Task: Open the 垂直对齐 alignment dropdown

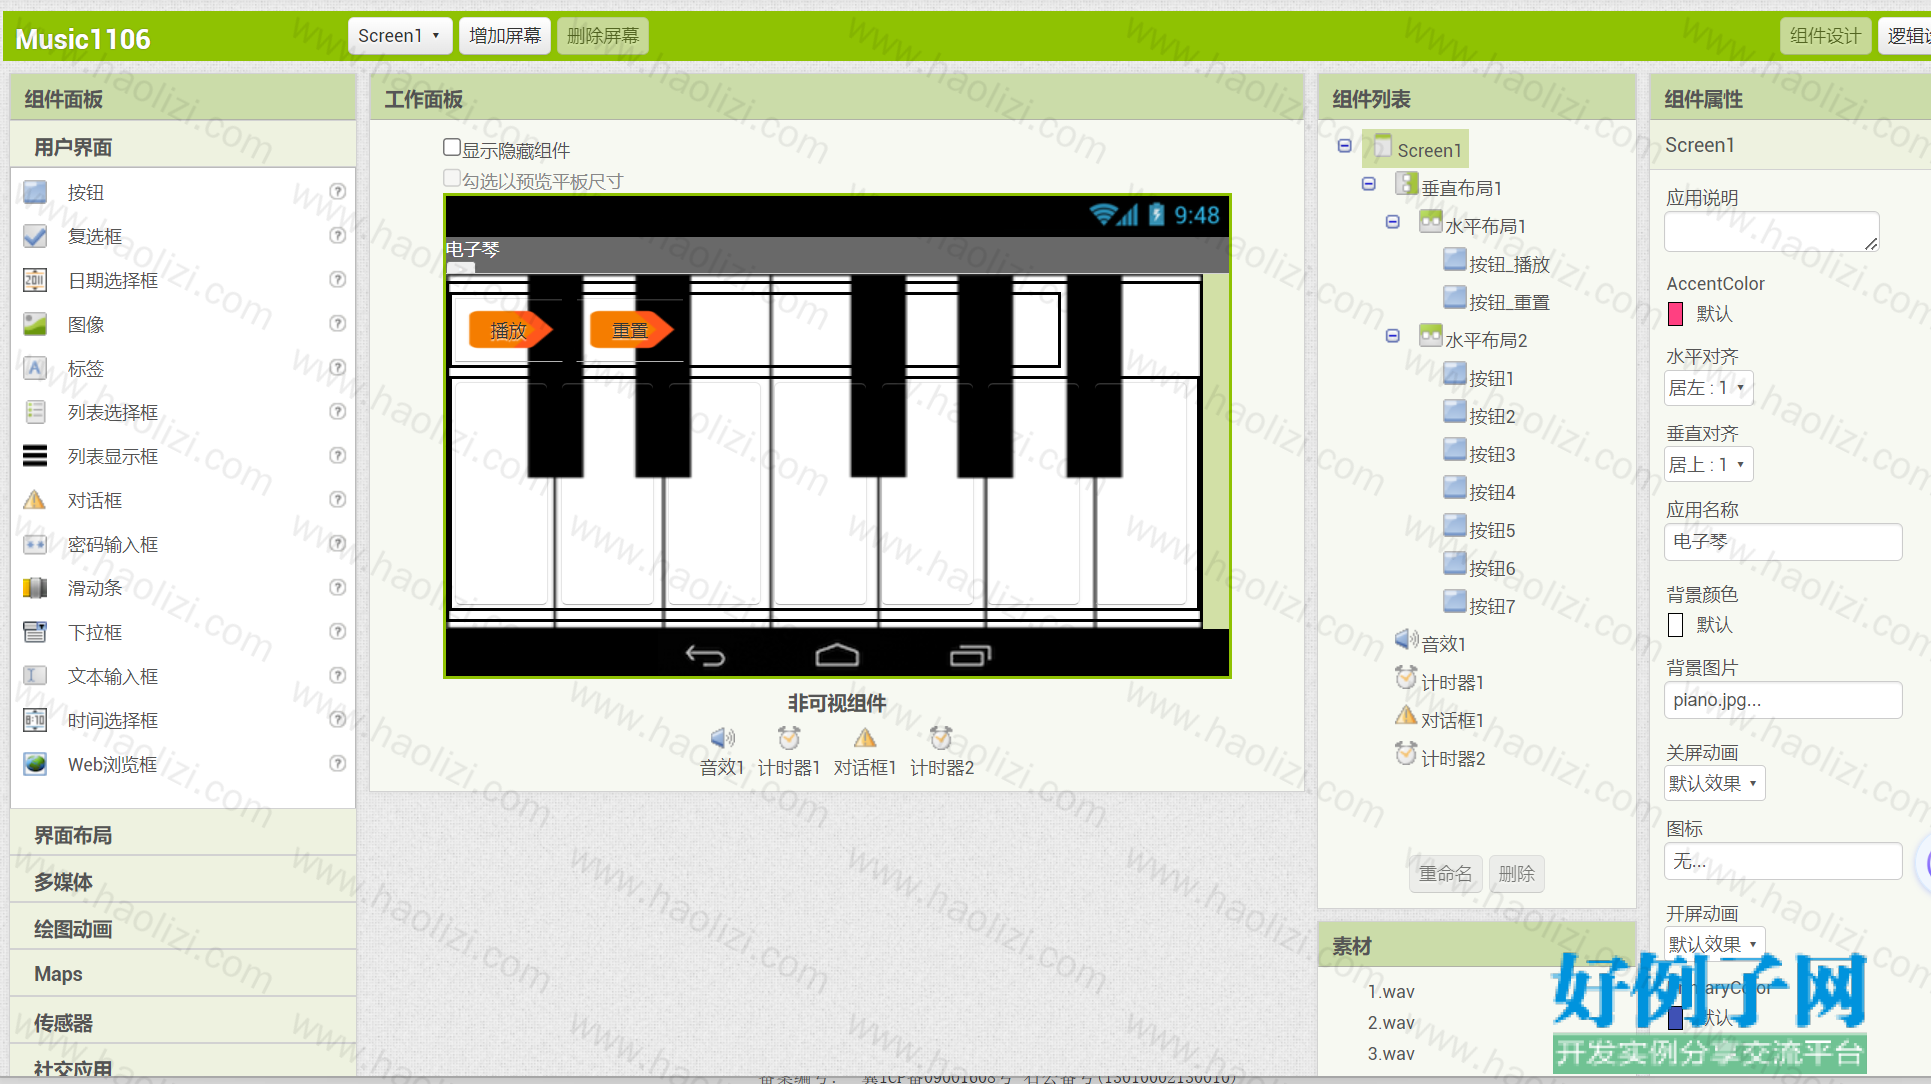Action: [1709, 464]
